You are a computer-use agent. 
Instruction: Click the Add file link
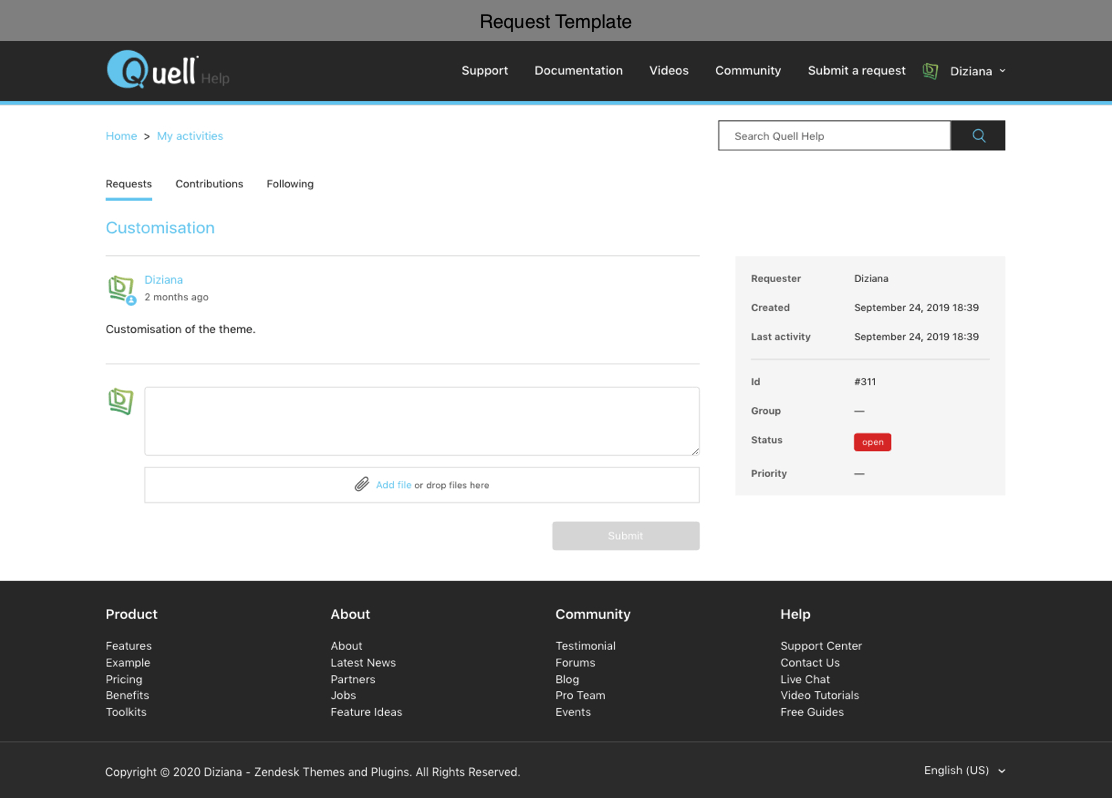pyautogui.click(x=393, y=485)
